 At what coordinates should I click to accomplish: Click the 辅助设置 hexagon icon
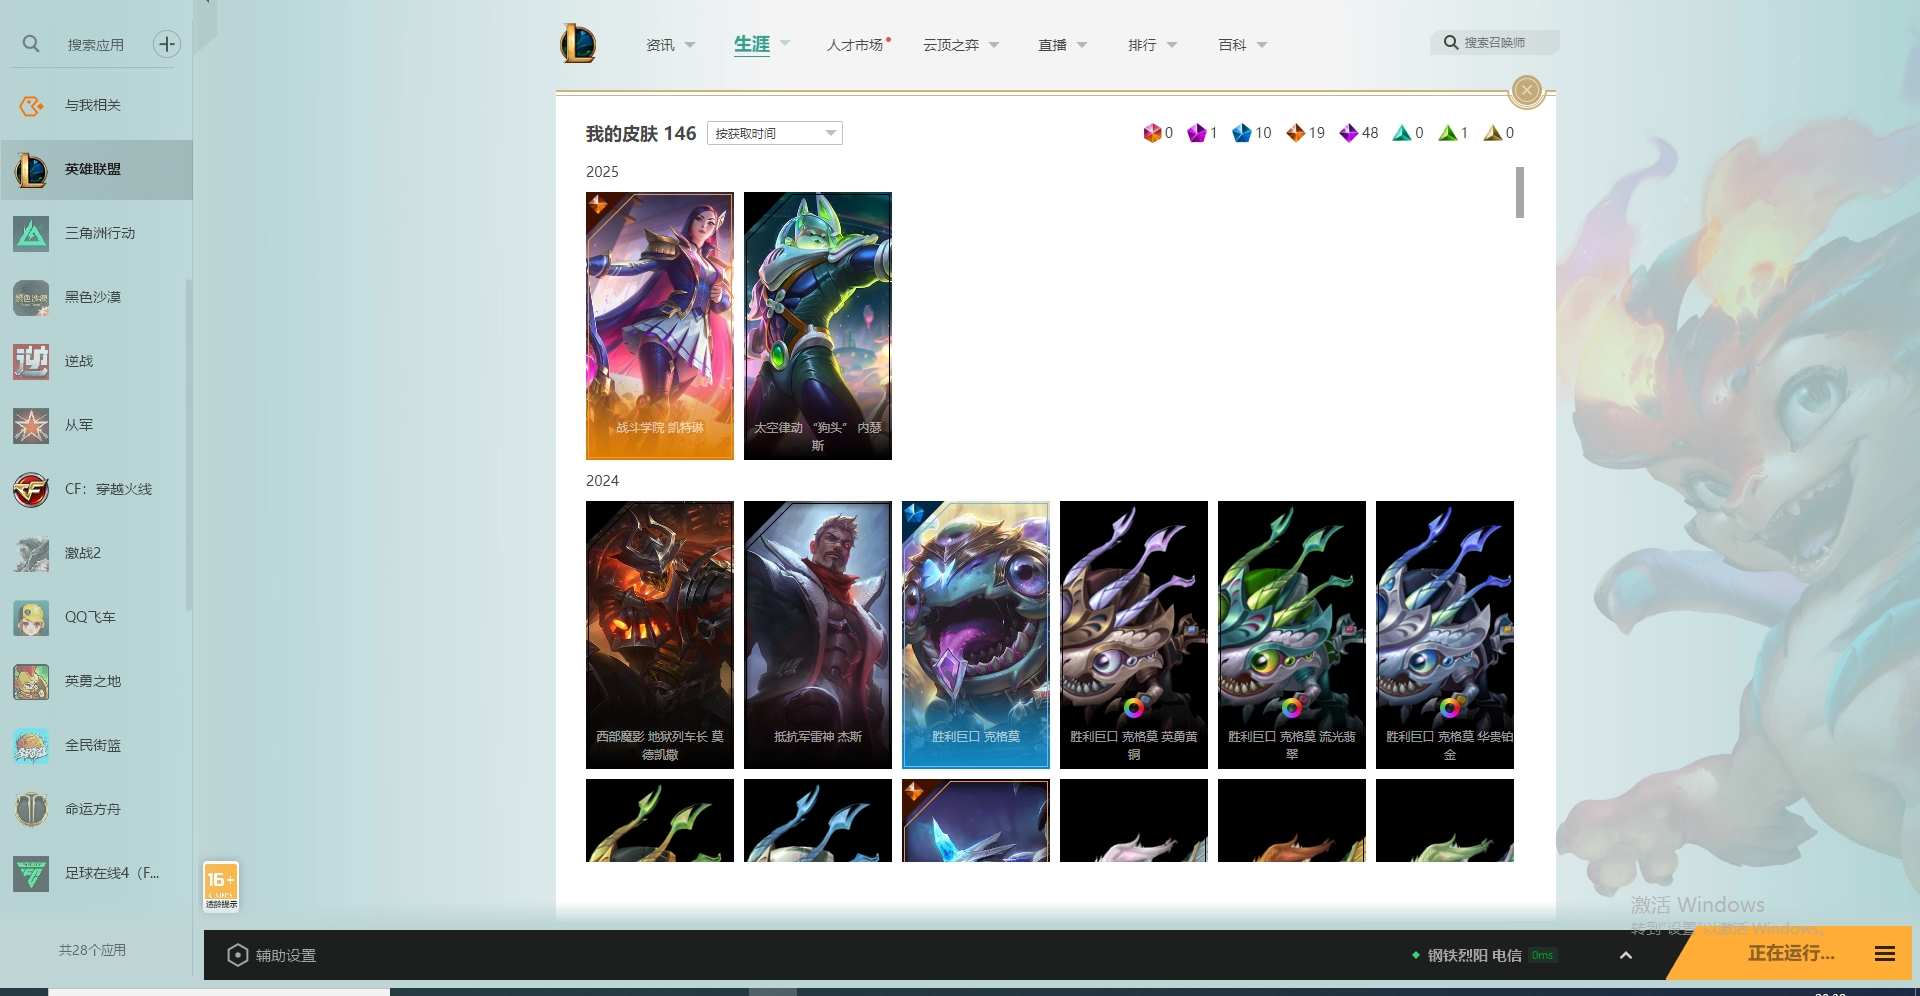click(x=237, y=955)
